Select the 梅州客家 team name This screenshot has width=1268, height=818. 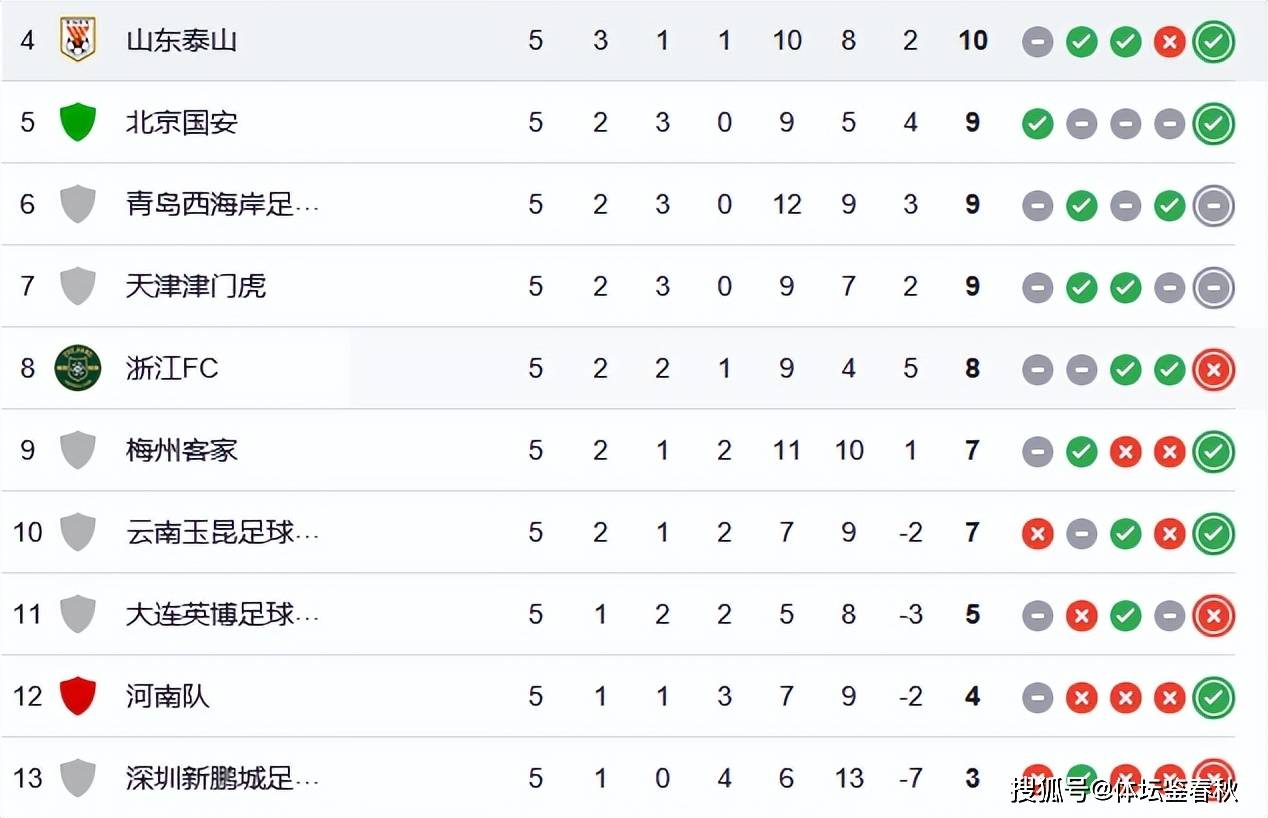coord(181,450)
